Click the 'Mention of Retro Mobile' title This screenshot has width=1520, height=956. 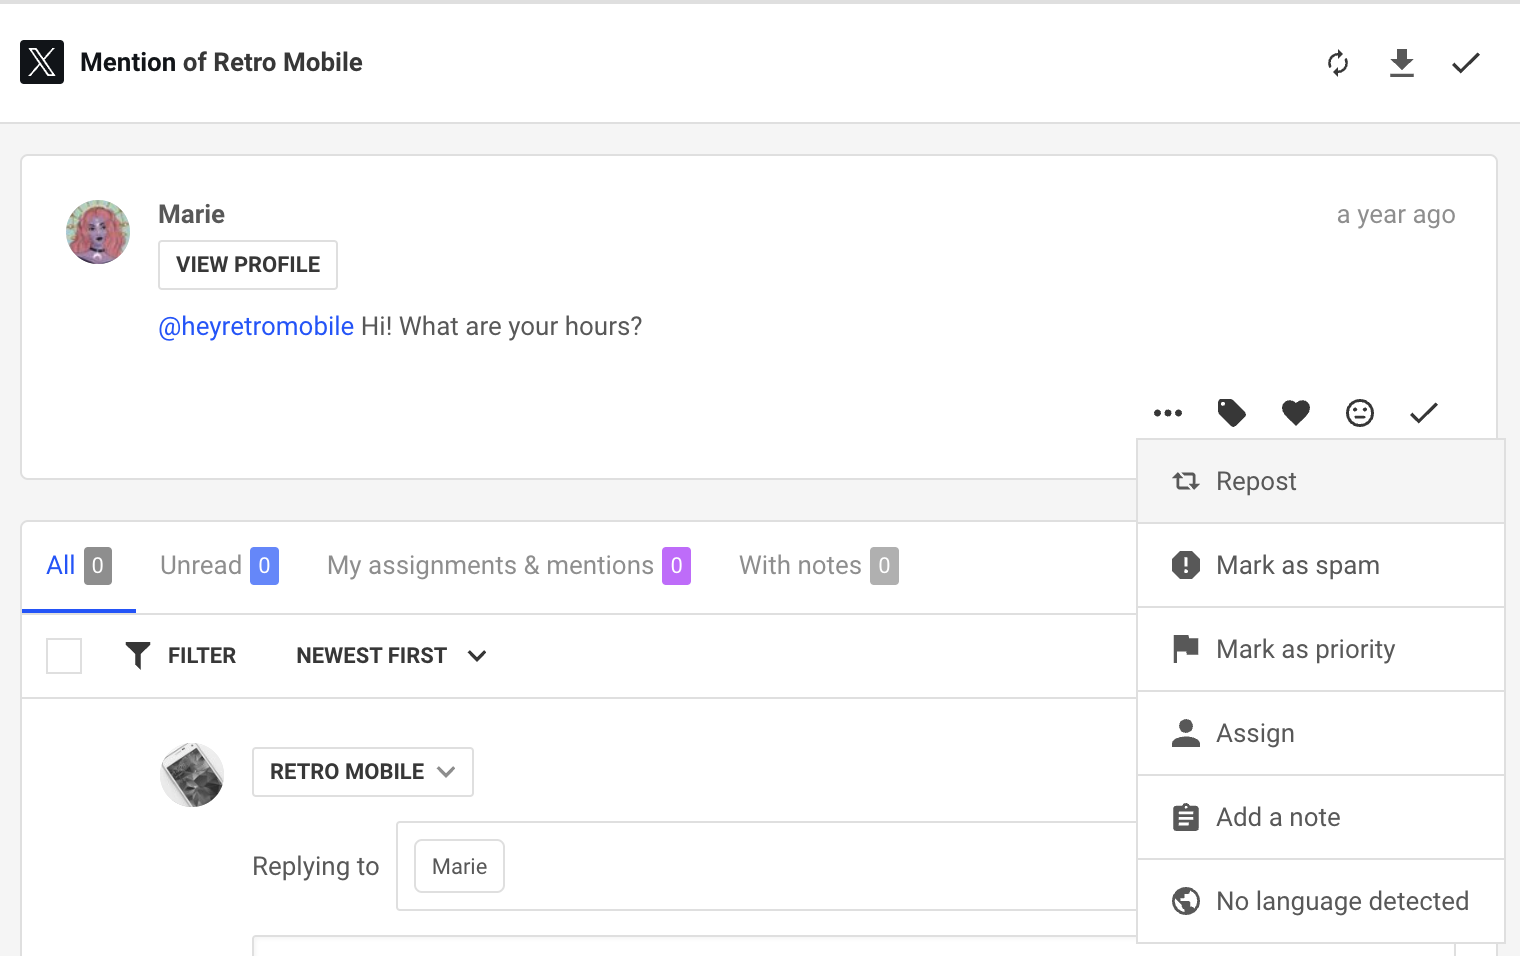tap(221, 62)
